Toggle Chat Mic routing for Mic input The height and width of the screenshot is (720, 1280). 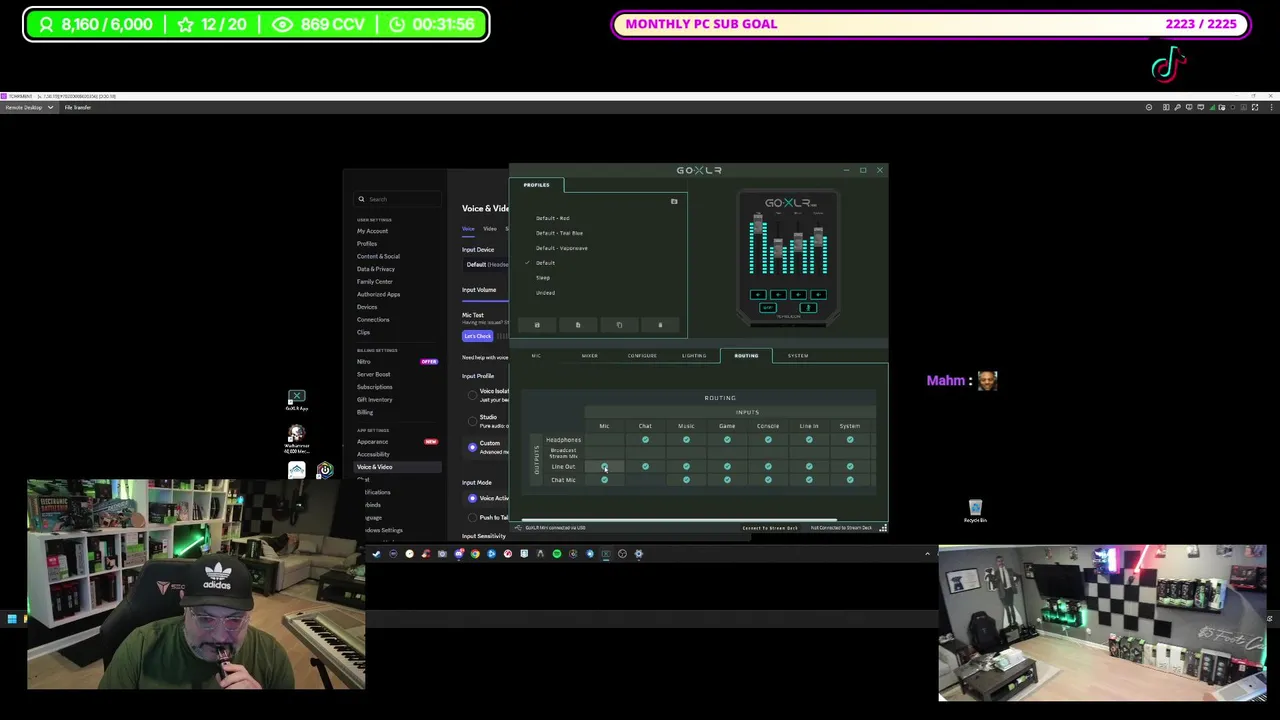point(604,480)
